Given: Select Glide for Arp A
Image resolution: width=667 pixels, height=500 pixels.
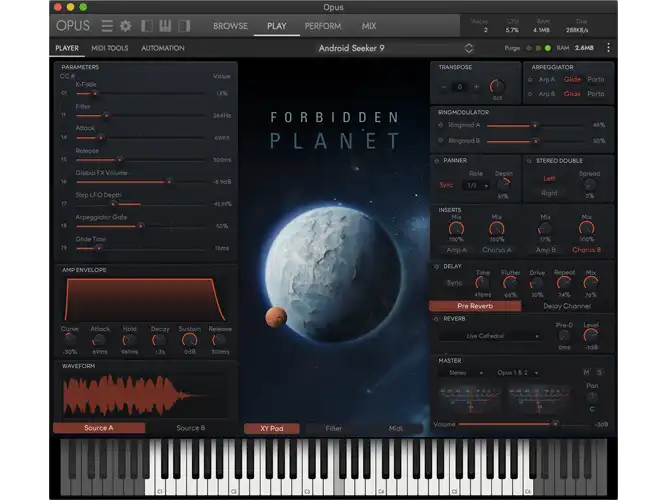Looking at the screenshot, I should pyautogui.click(x=572, y=80).
